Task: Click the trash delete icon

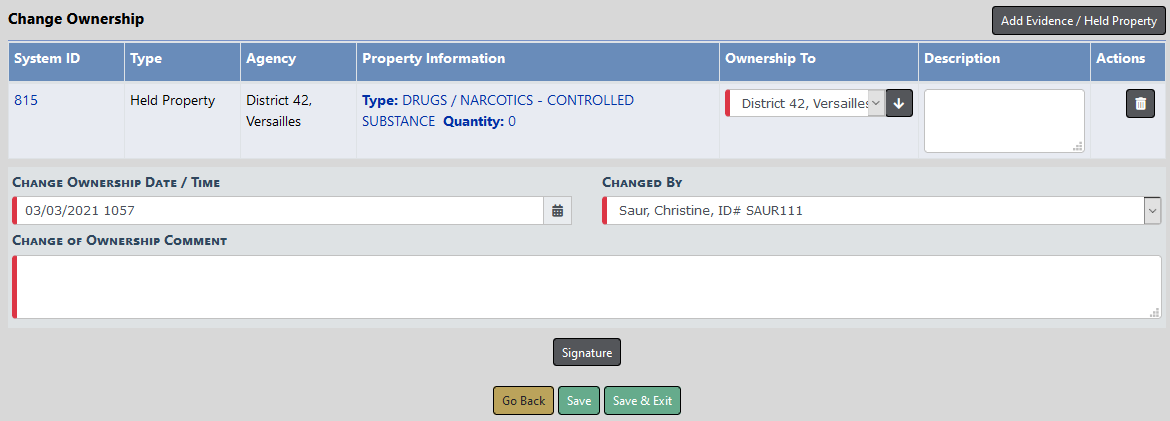Action: click(1140, 104)
